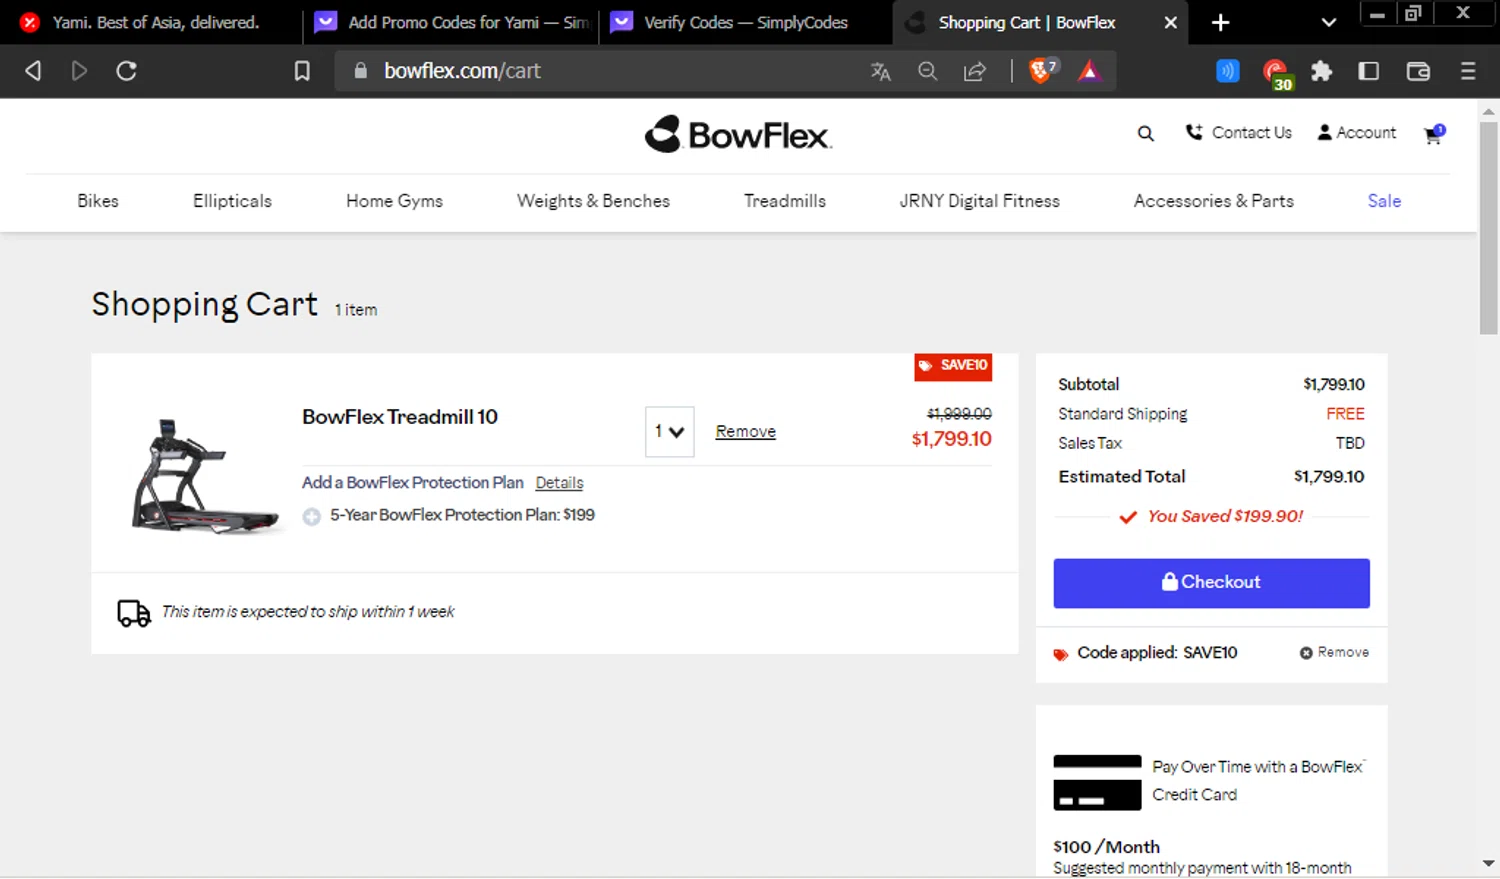The height and width of the screenshot is (879, 1500).
Task: Remove the applied SAVE10 code
Action: tap(1334, 652)
